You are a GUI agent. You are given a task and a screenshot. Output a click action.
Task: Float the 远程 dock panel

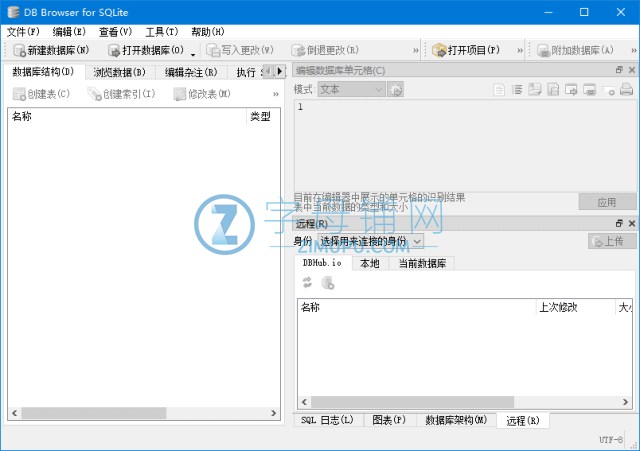click(619, 223)
